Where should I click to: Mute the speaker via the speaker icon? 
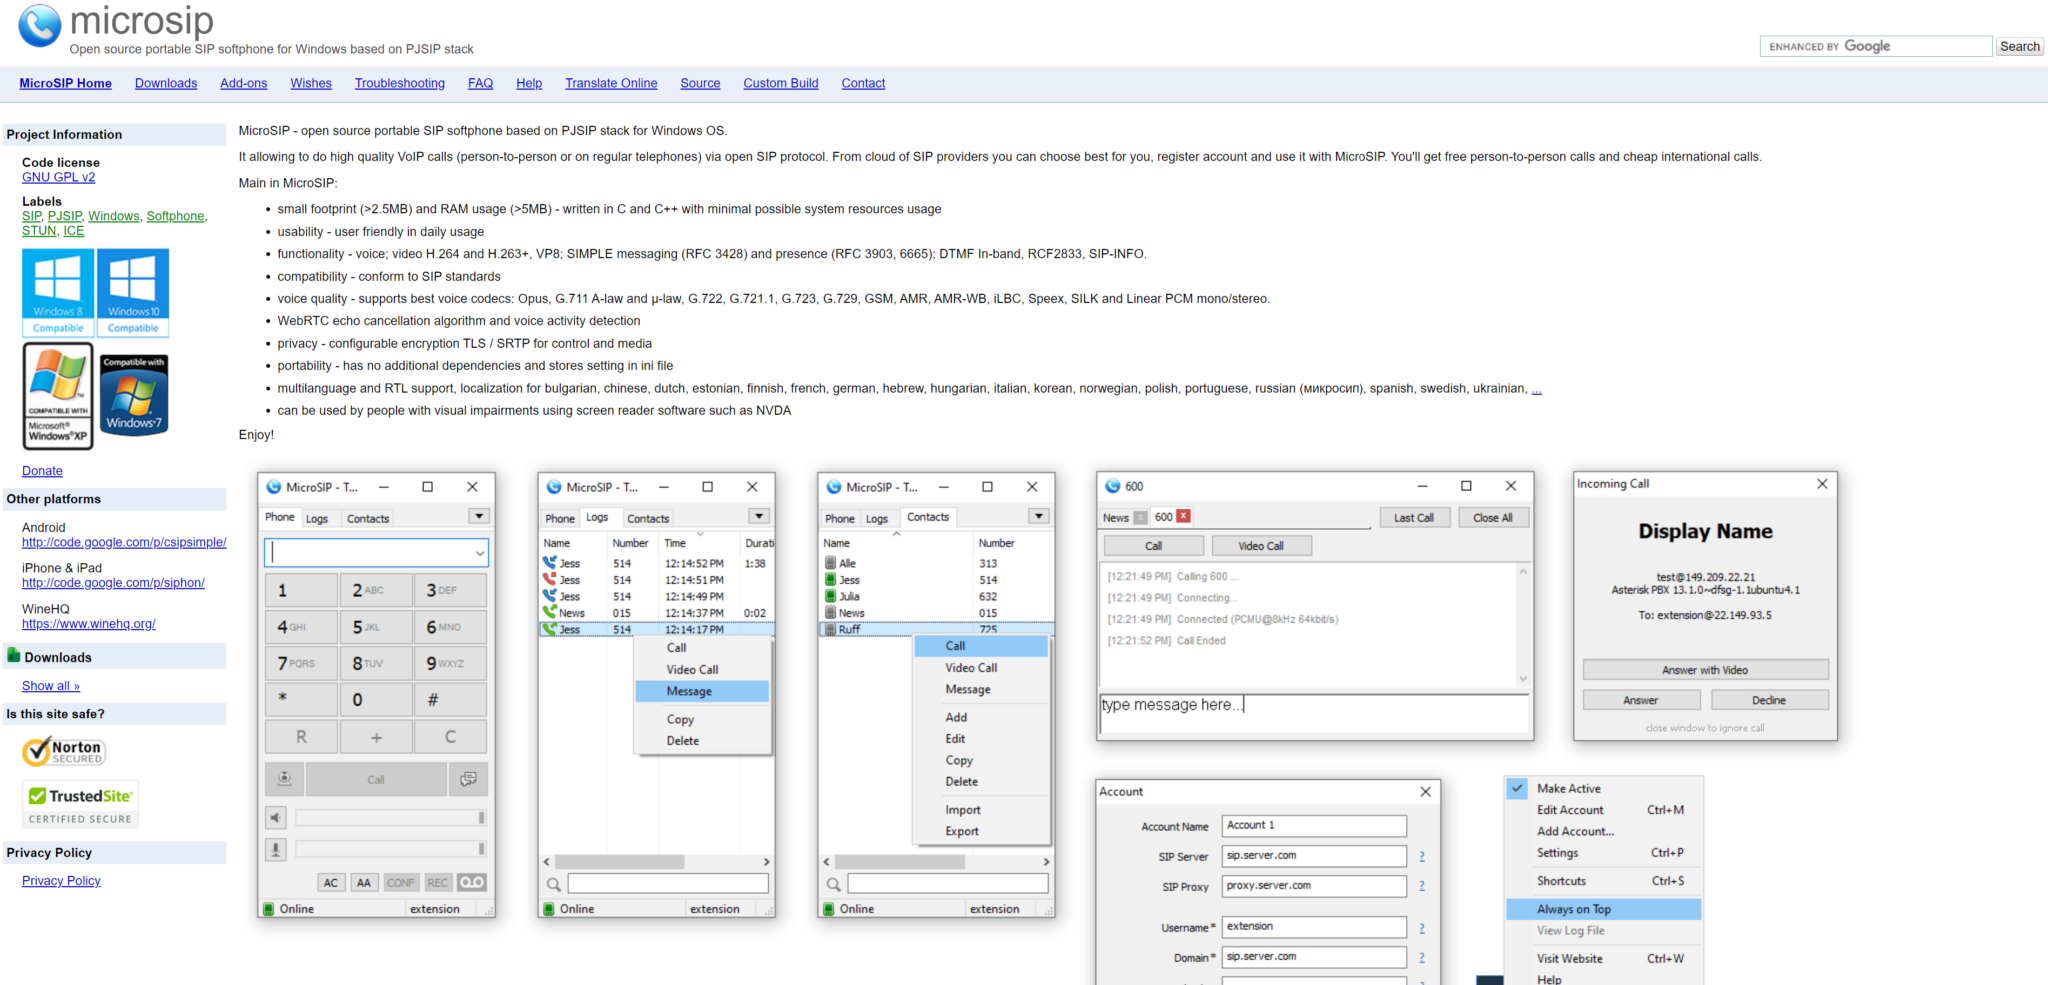[x=276, y=818]
